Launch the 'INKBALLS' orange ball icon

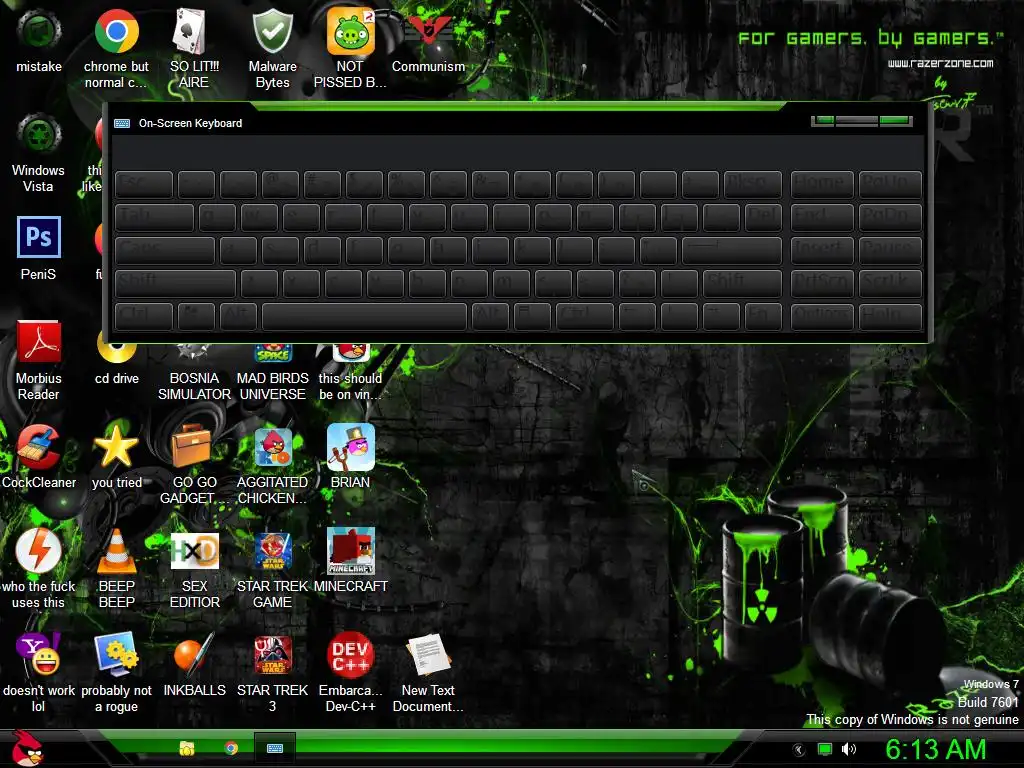194,665
